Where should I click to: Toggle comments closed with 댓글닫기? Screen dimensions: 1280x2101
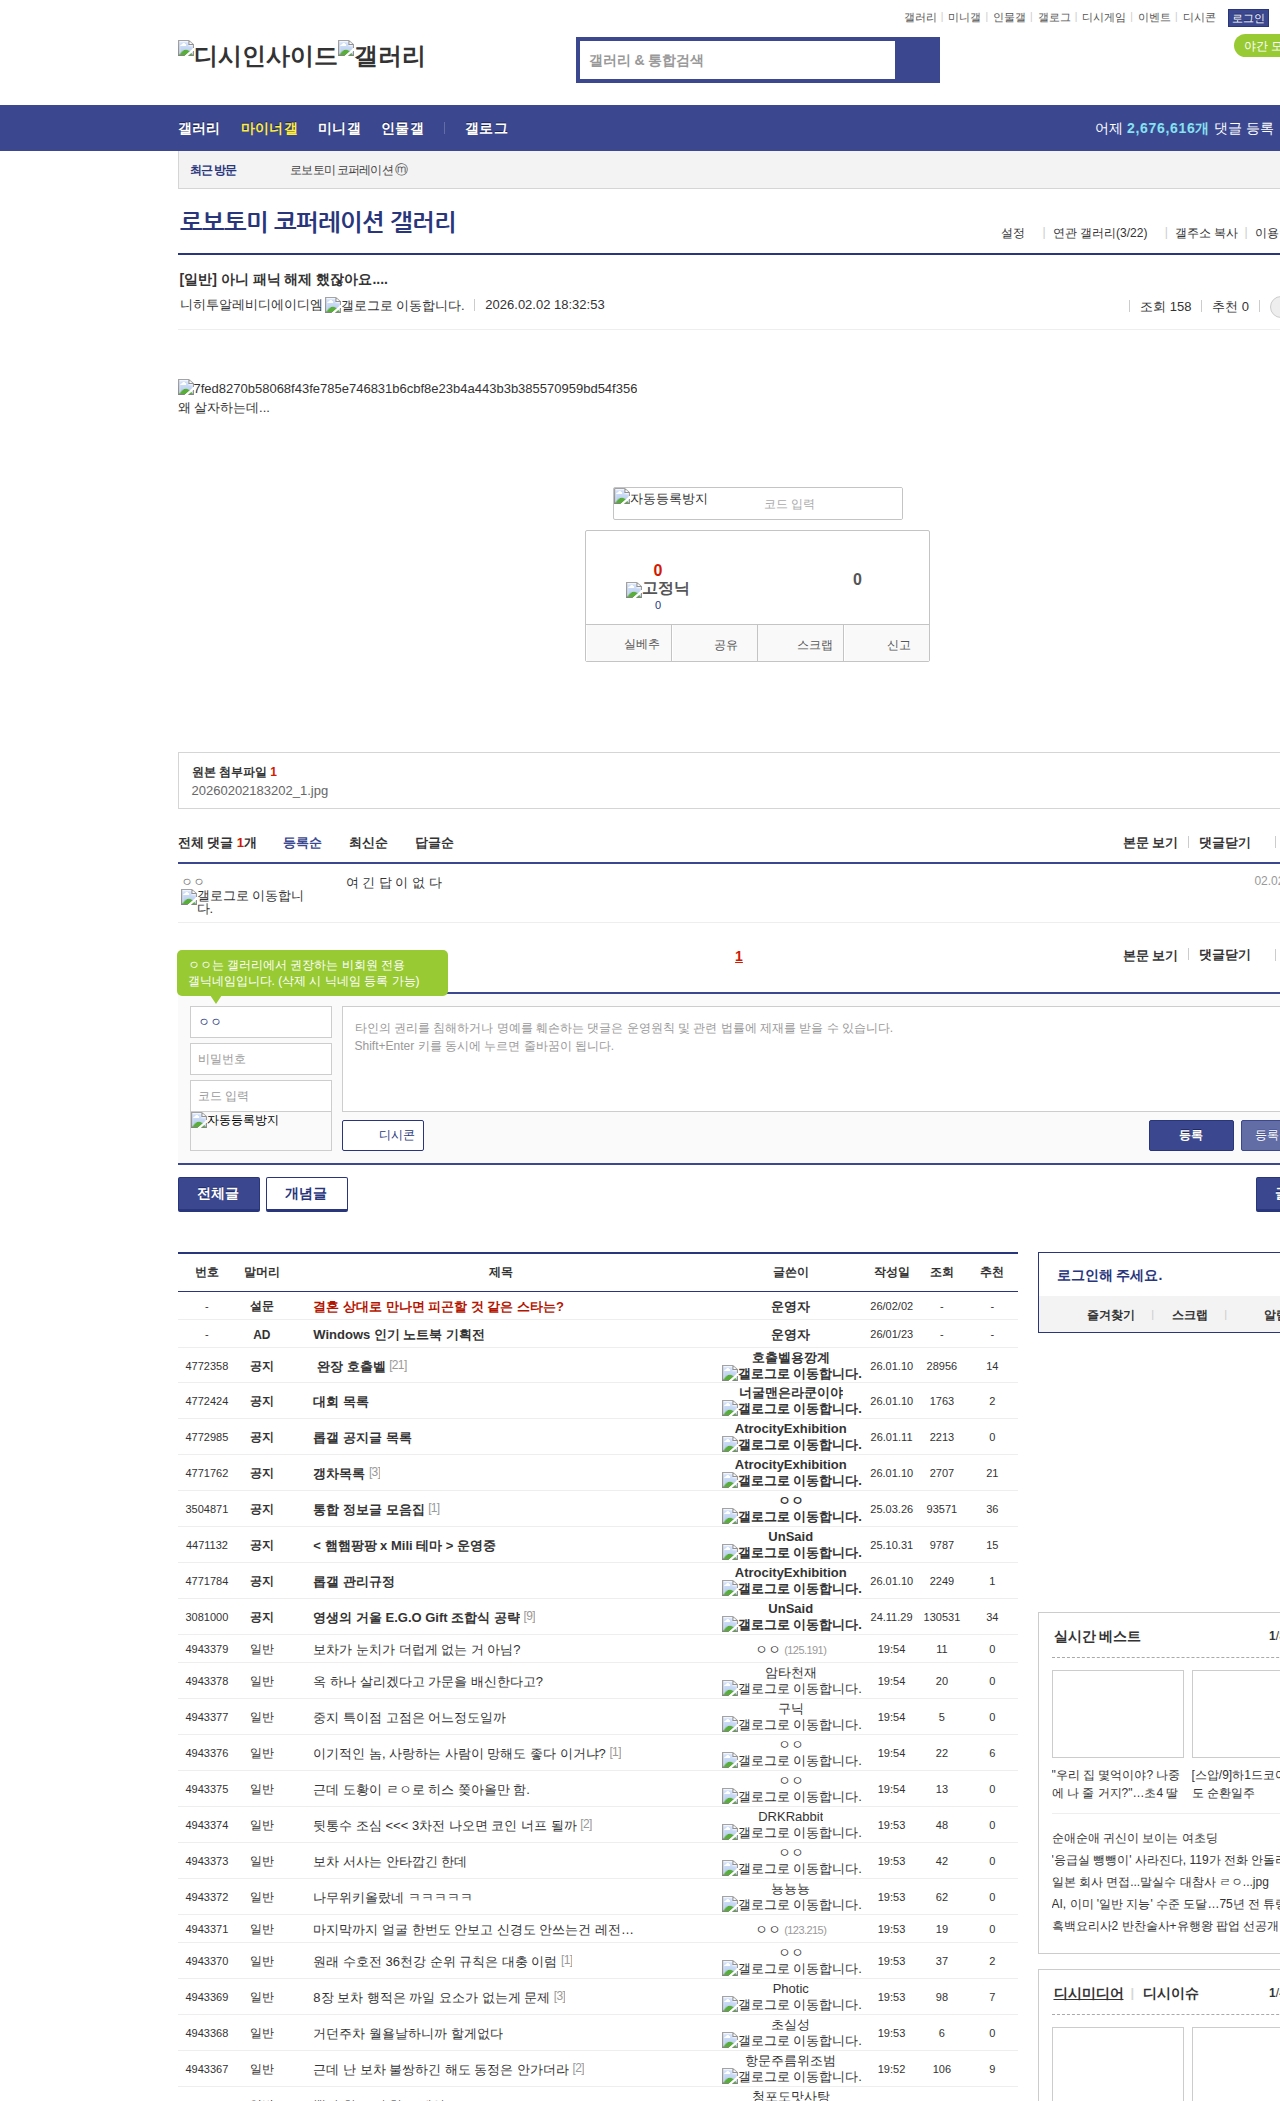point(1224,843)
